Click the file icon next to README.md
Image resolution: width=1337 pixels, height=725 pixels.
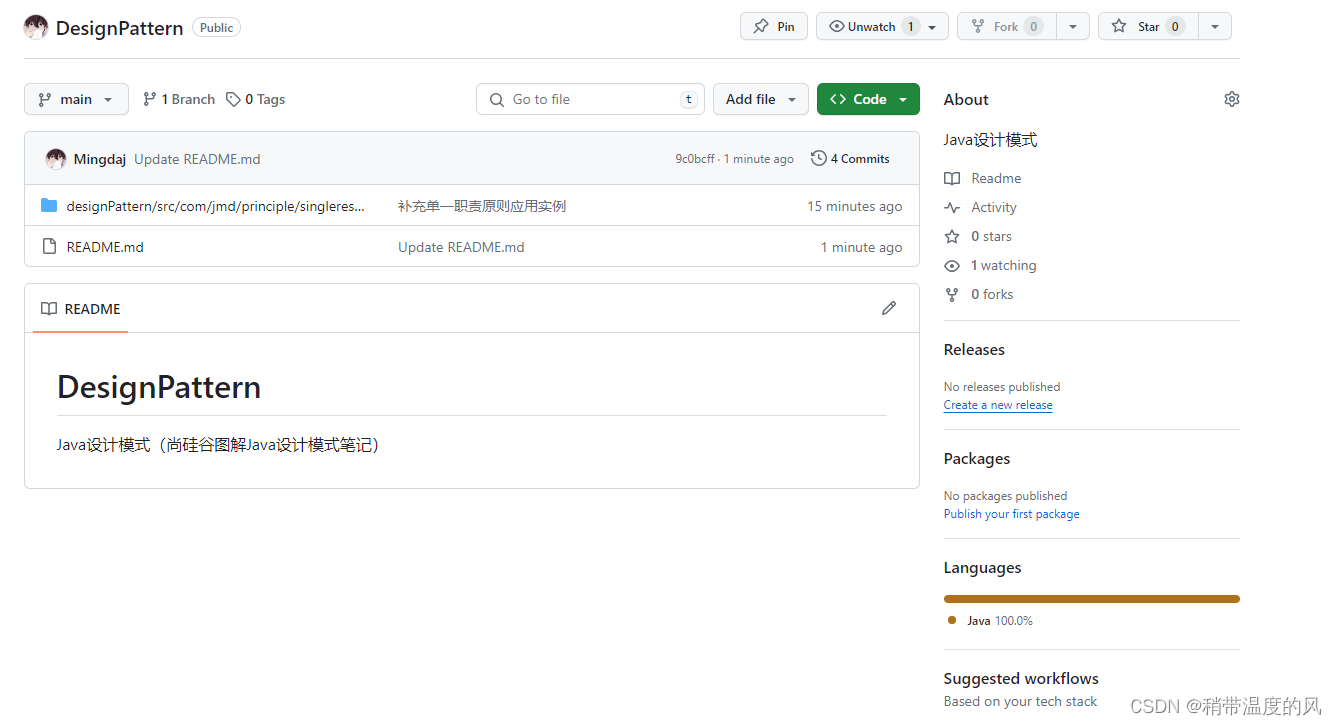(x=49, y=246)
